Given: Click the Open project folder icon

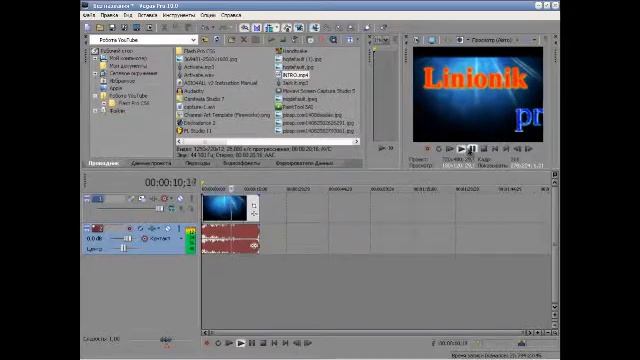Looking at the screenshot, I should (x=100, y=28).
